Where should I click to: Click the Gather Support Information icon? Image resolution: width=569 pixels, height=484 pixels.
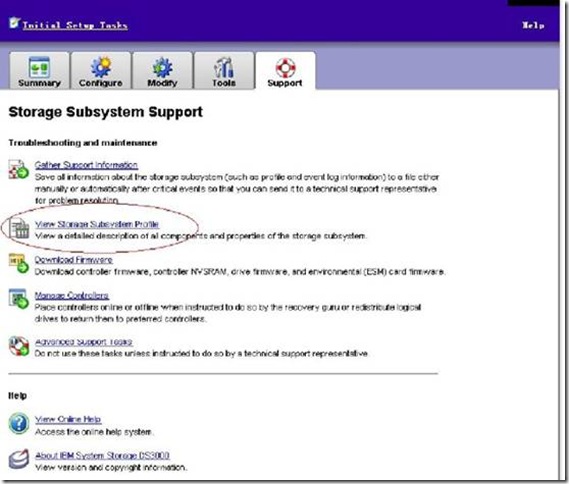(x=19, y=169)
